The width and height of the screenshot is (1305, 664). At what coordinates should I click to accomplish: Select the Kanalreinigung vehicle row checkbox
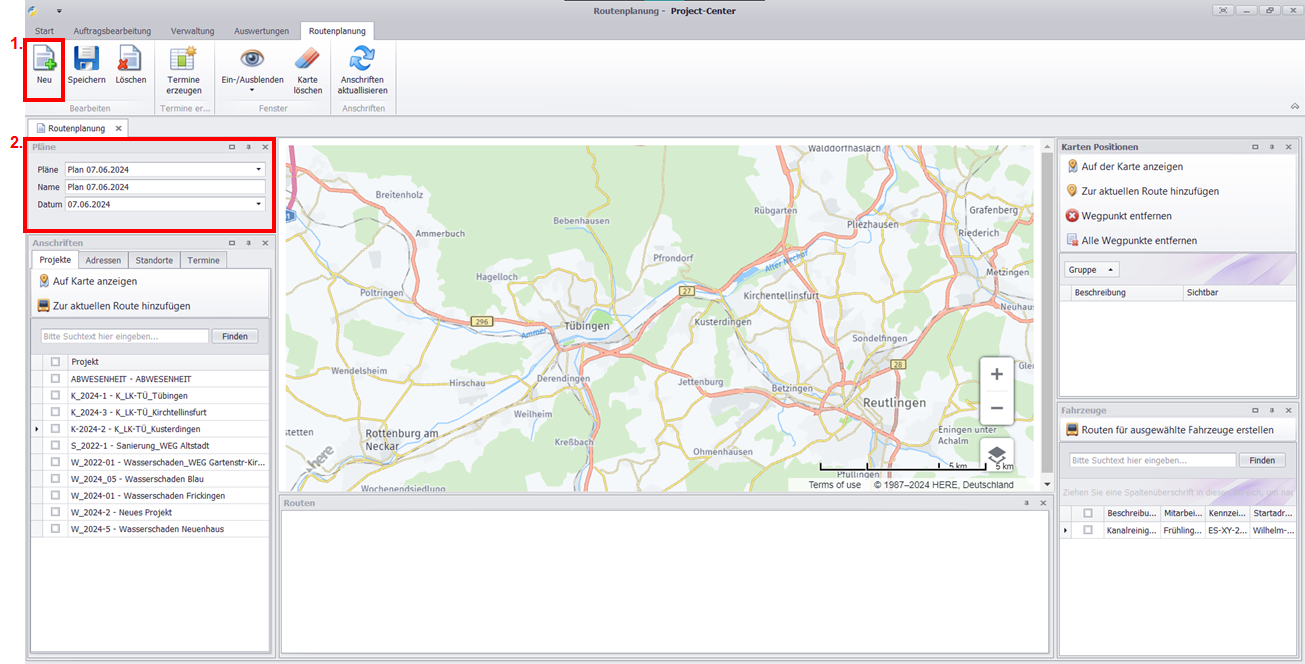[x=1088, y=530]
